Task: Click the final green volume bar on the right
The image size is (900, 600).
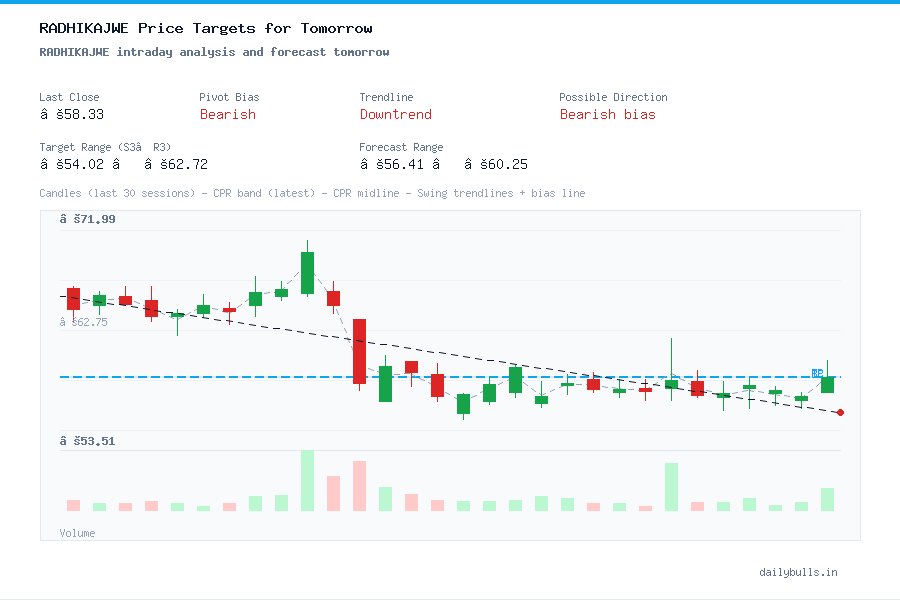Action: coord(827,500)
